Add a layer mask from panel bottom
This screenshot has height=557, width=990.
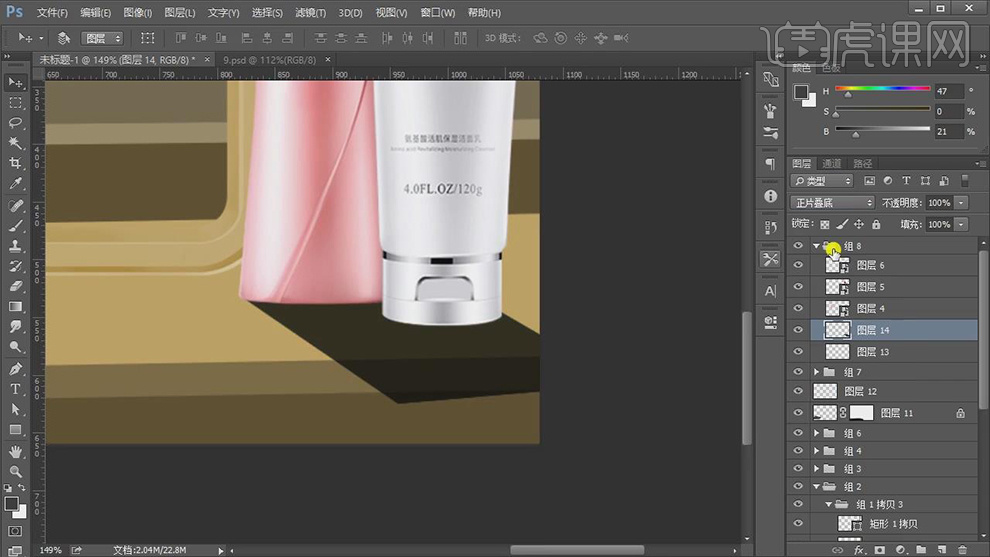coord(879,550)
